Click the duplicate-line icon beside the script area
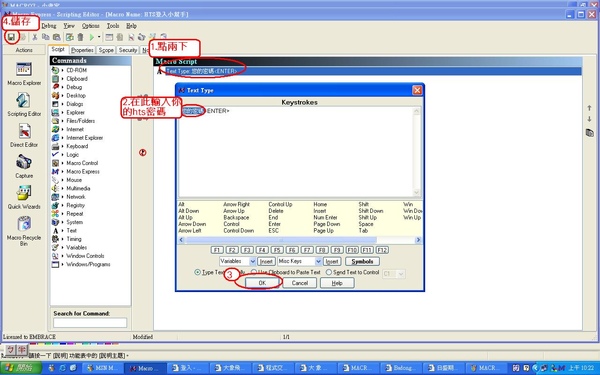This screenshot has height=375, width=600. coord(590,133)
